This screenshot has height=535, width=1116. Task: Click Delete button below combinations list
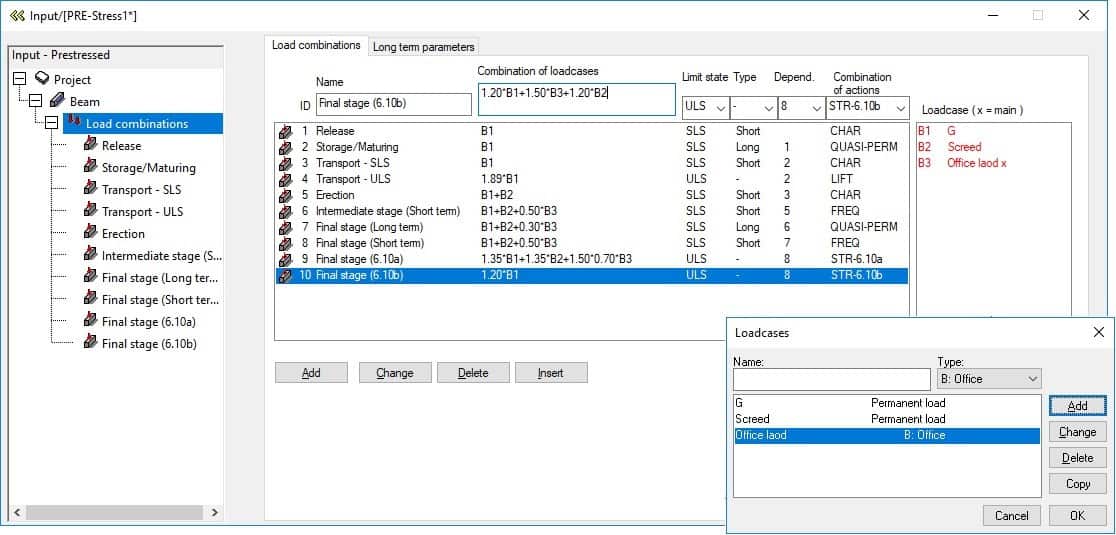click(x=473, y=373)
